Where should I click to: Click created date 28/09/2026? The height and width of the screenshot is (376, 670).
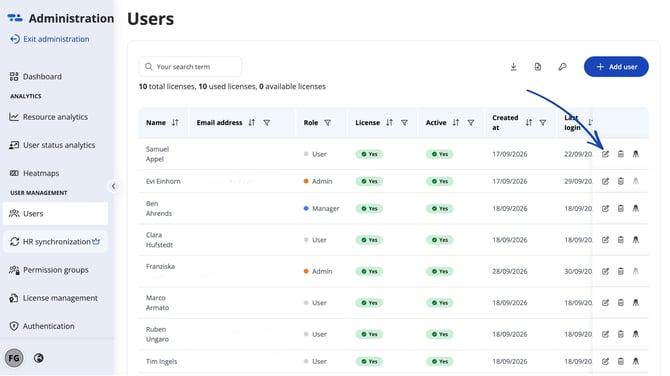click(510, 271)
